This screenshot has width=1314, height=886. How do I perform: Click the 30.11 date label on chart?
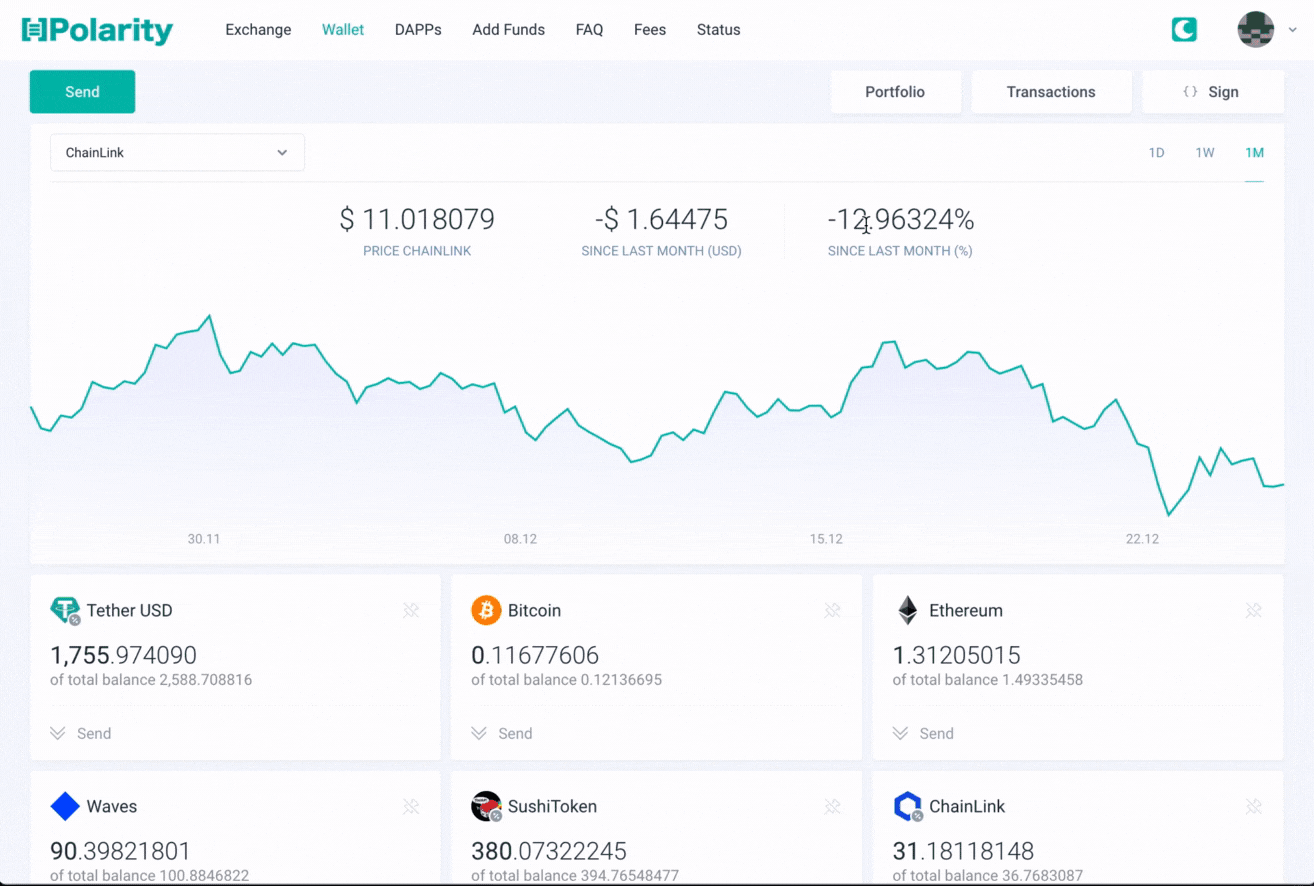click(204, 539)
